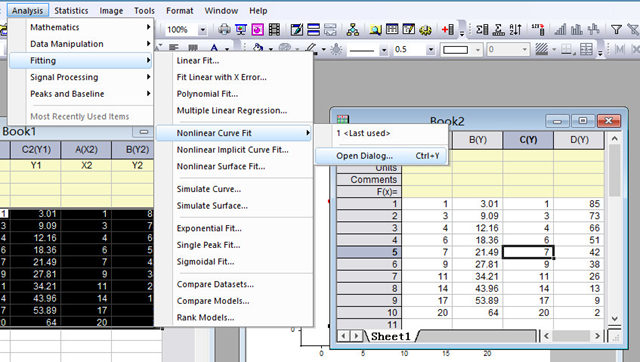Select column header B(Y) in Book2
Image resolution: width=640 pixels, height=362 pixels.
tap(478, 140)
